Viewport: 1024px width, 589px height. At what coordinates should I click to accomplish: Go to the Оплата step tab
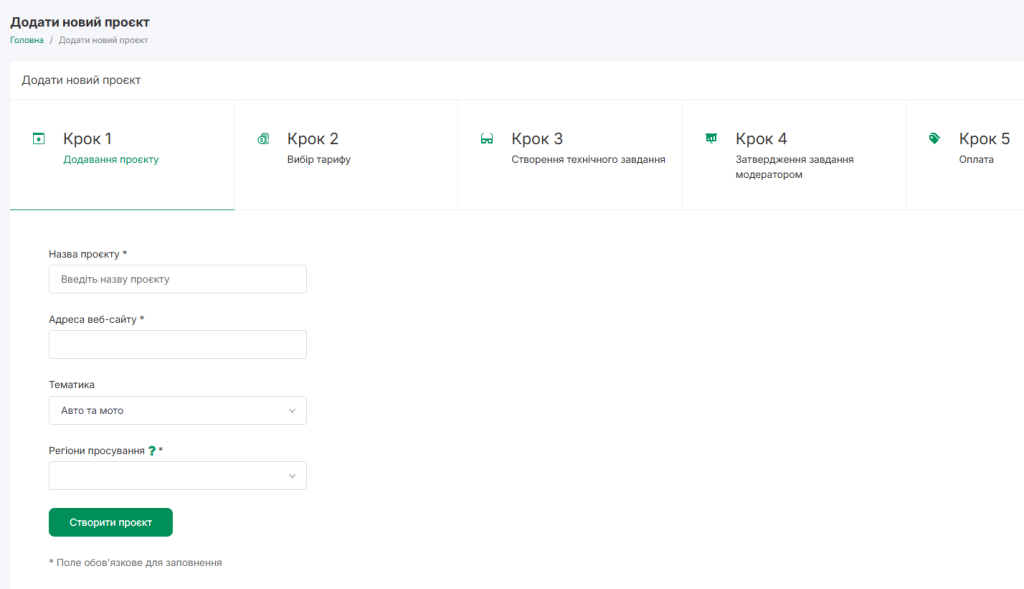click(976, 159)
